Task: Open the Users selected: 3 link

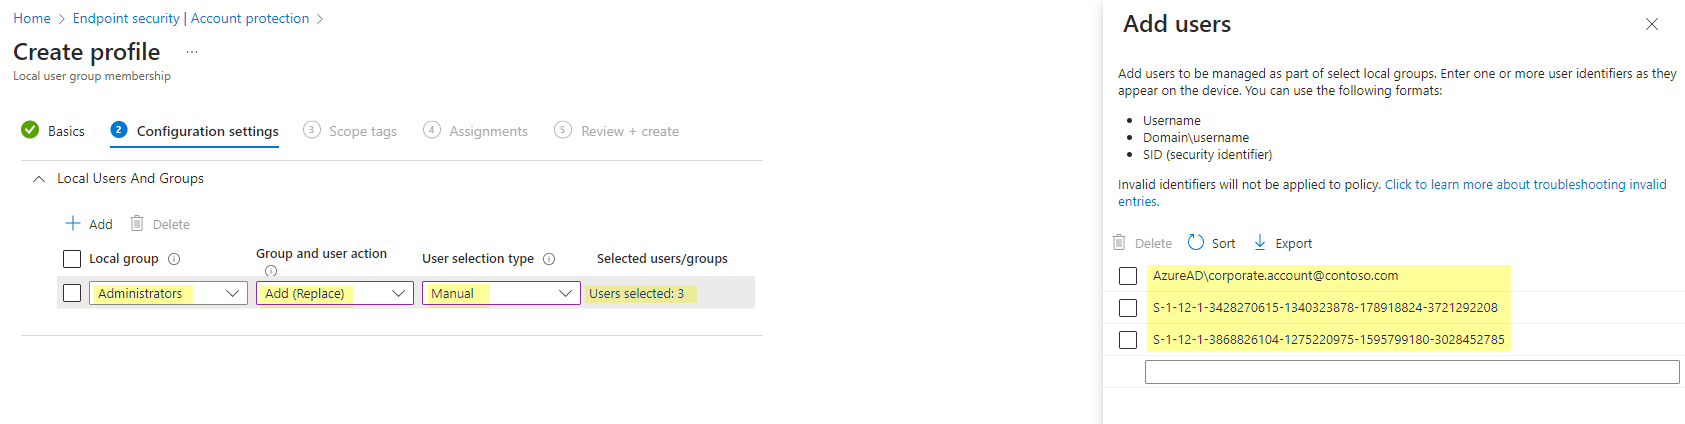Action: click(x=637, y=293)
